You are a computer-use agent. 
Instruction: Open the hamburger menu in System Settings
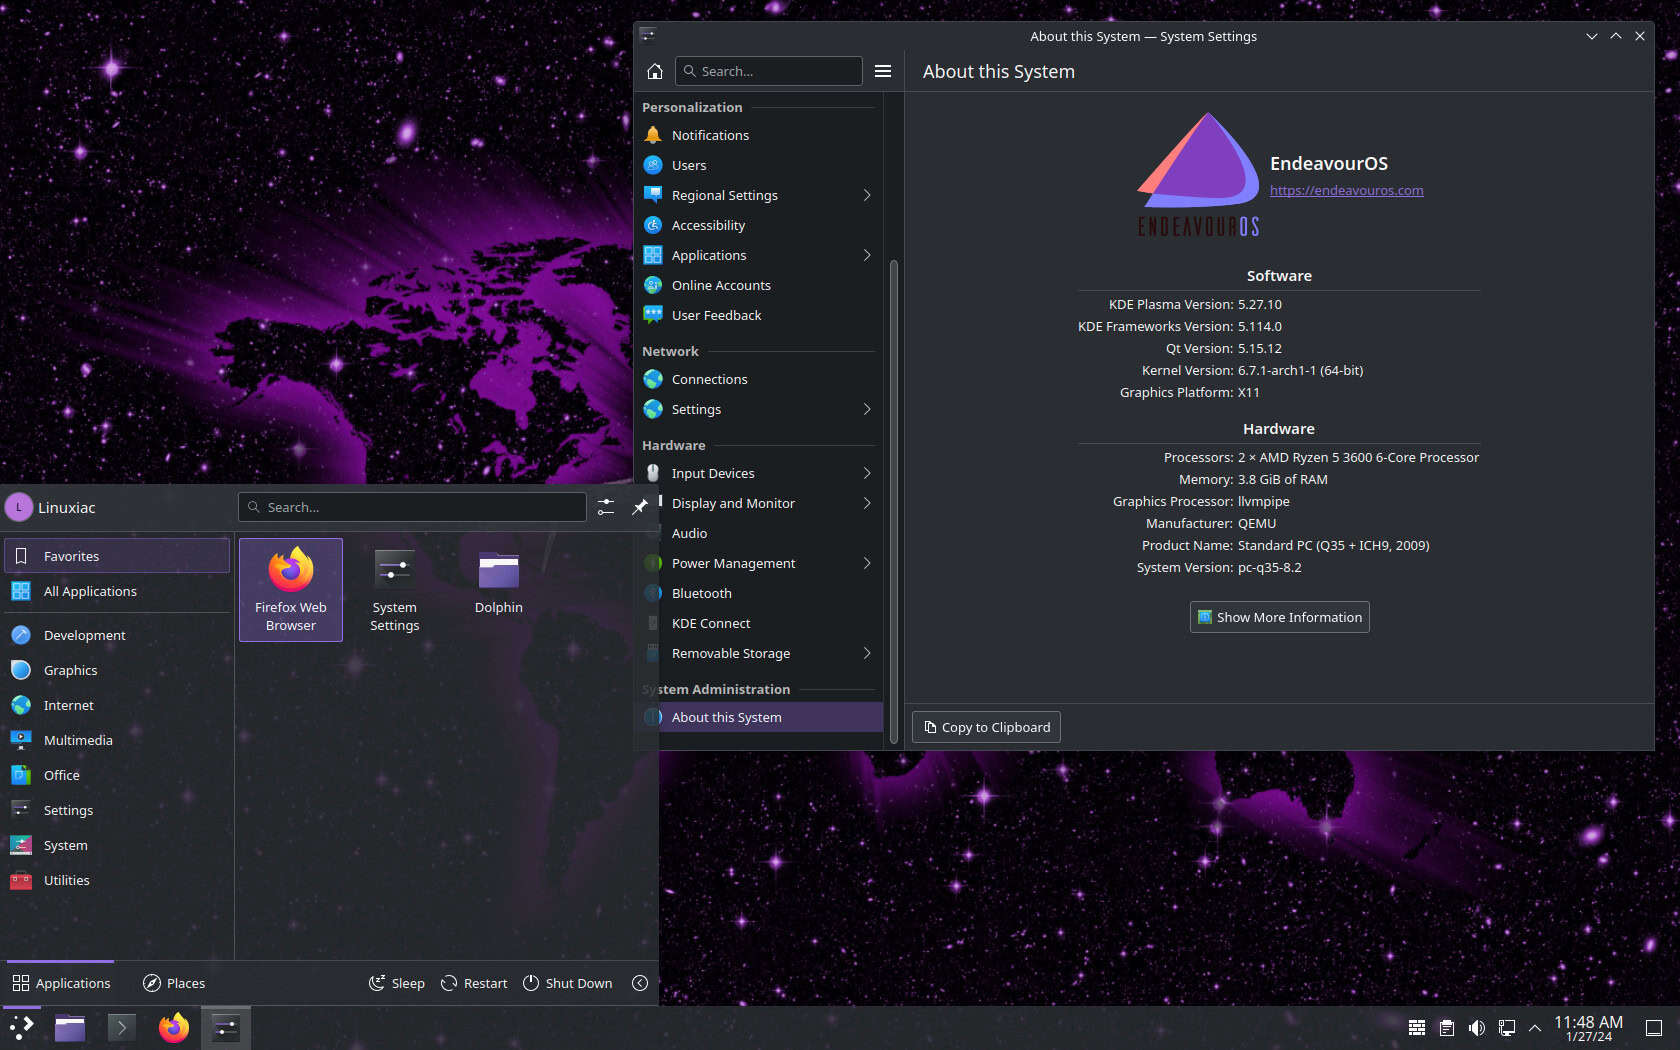(x=883, y=71)
